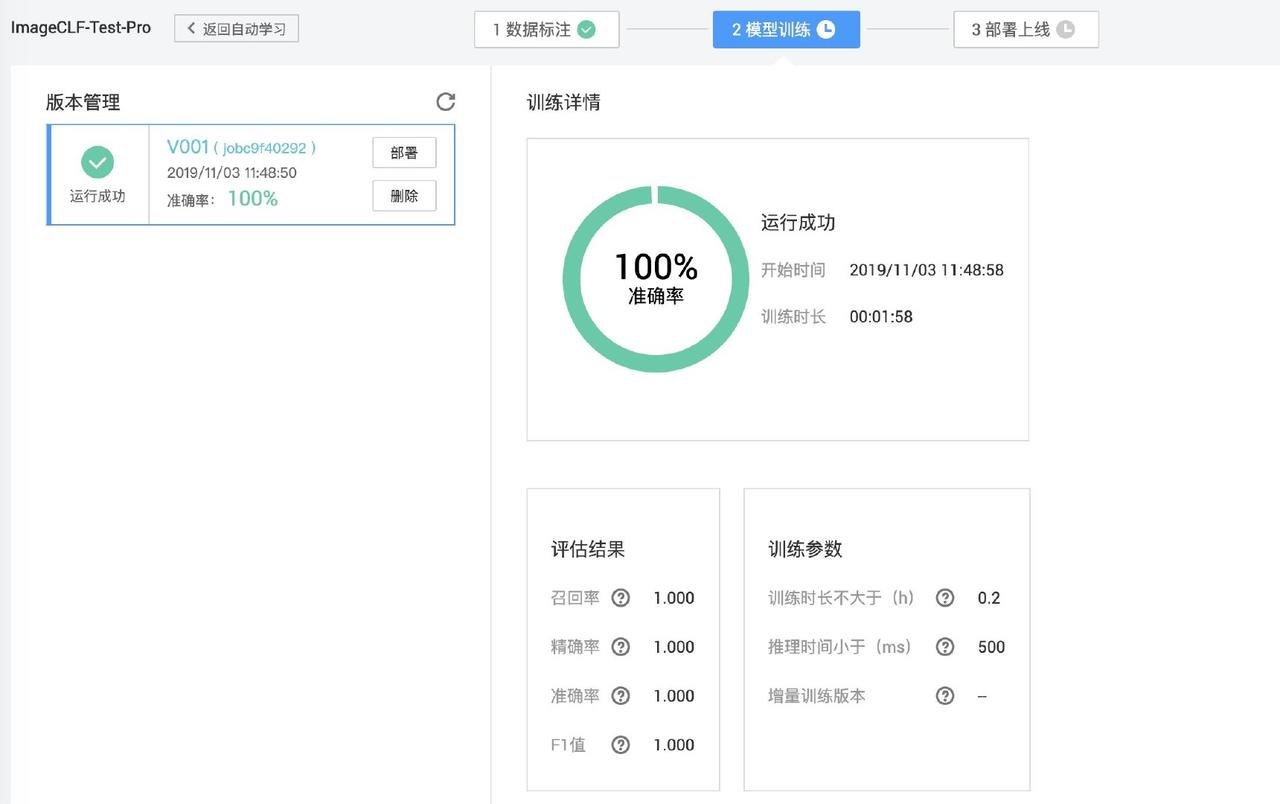The width and height of the screenshot is (1280, 804).
Task: Click the green success checkmark in version card
Action: (x=97, y=162)
